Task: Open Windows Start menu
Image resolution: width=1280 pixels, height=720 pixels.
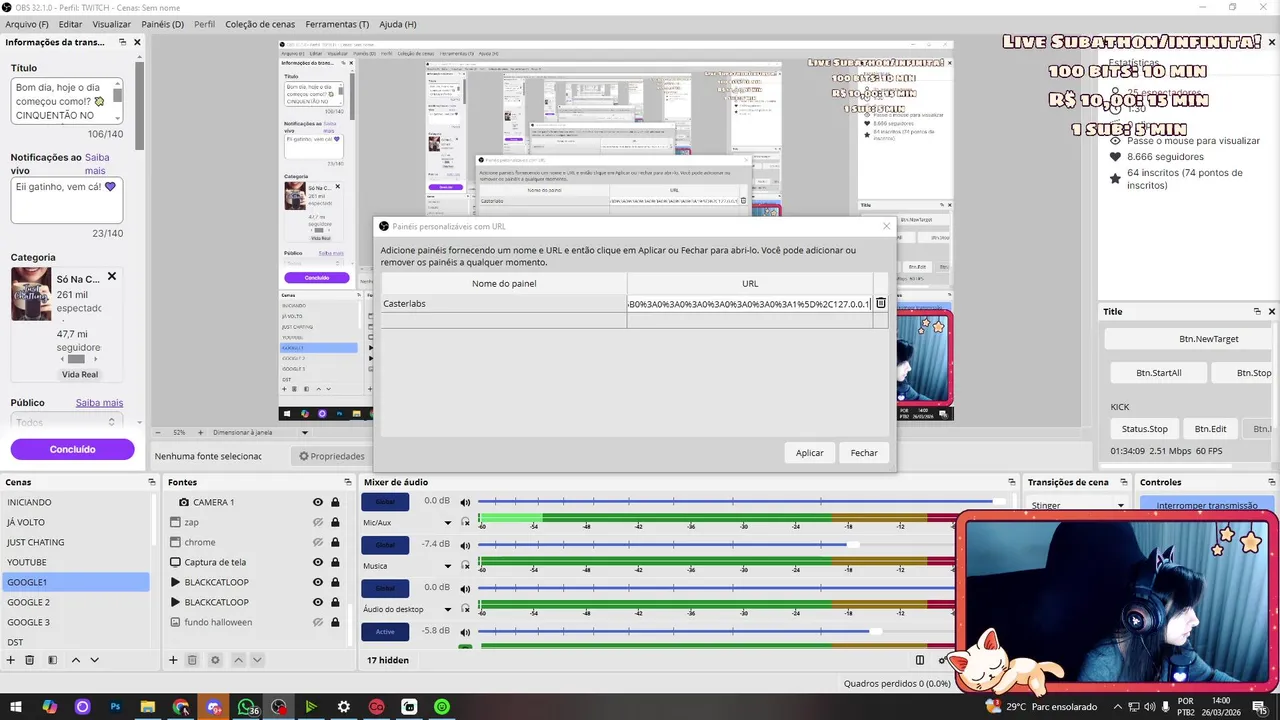Action: (17, 707)
